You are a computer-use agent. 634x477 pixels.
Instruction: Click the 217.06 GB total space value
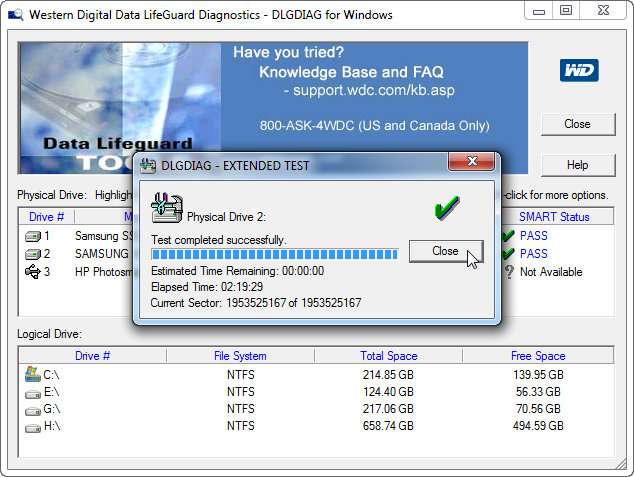pyautogui.click(x=388, y=409)
